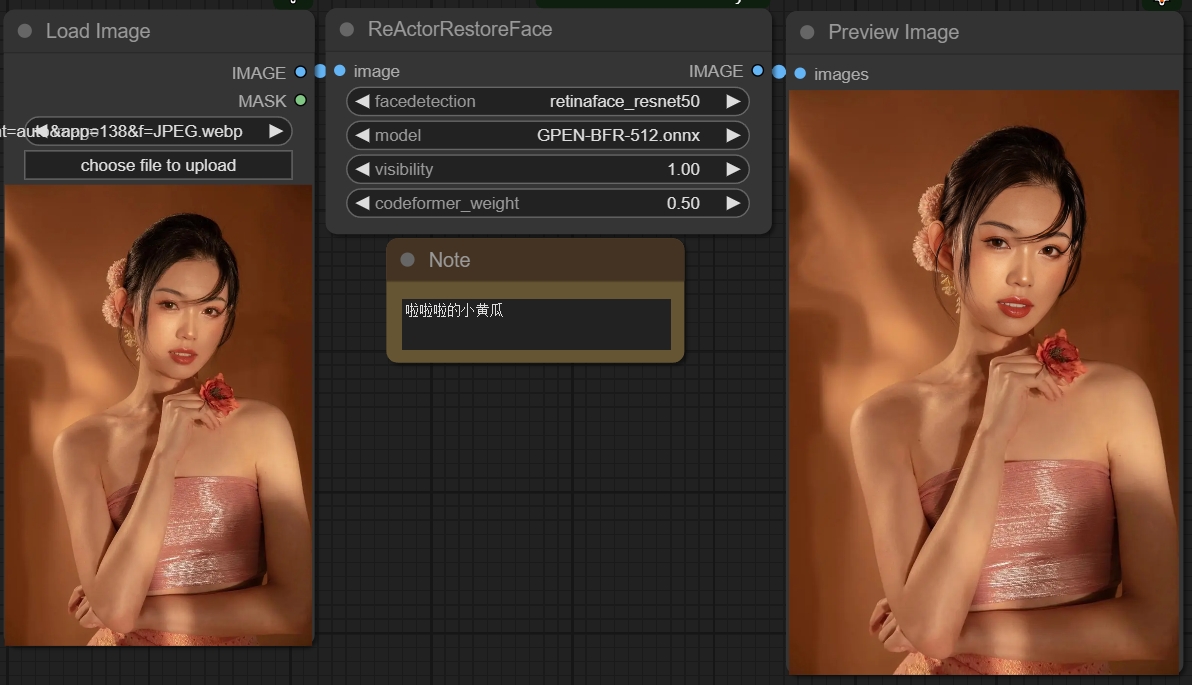
Task: Click the green MASK output port
Action: coord(300,101)
